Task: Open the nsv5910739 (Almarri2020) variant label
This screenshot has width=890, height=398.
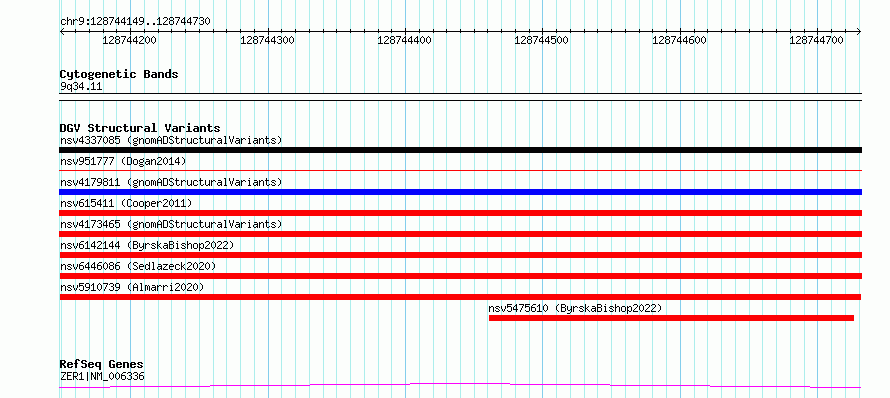Action: tap(132, 287)
